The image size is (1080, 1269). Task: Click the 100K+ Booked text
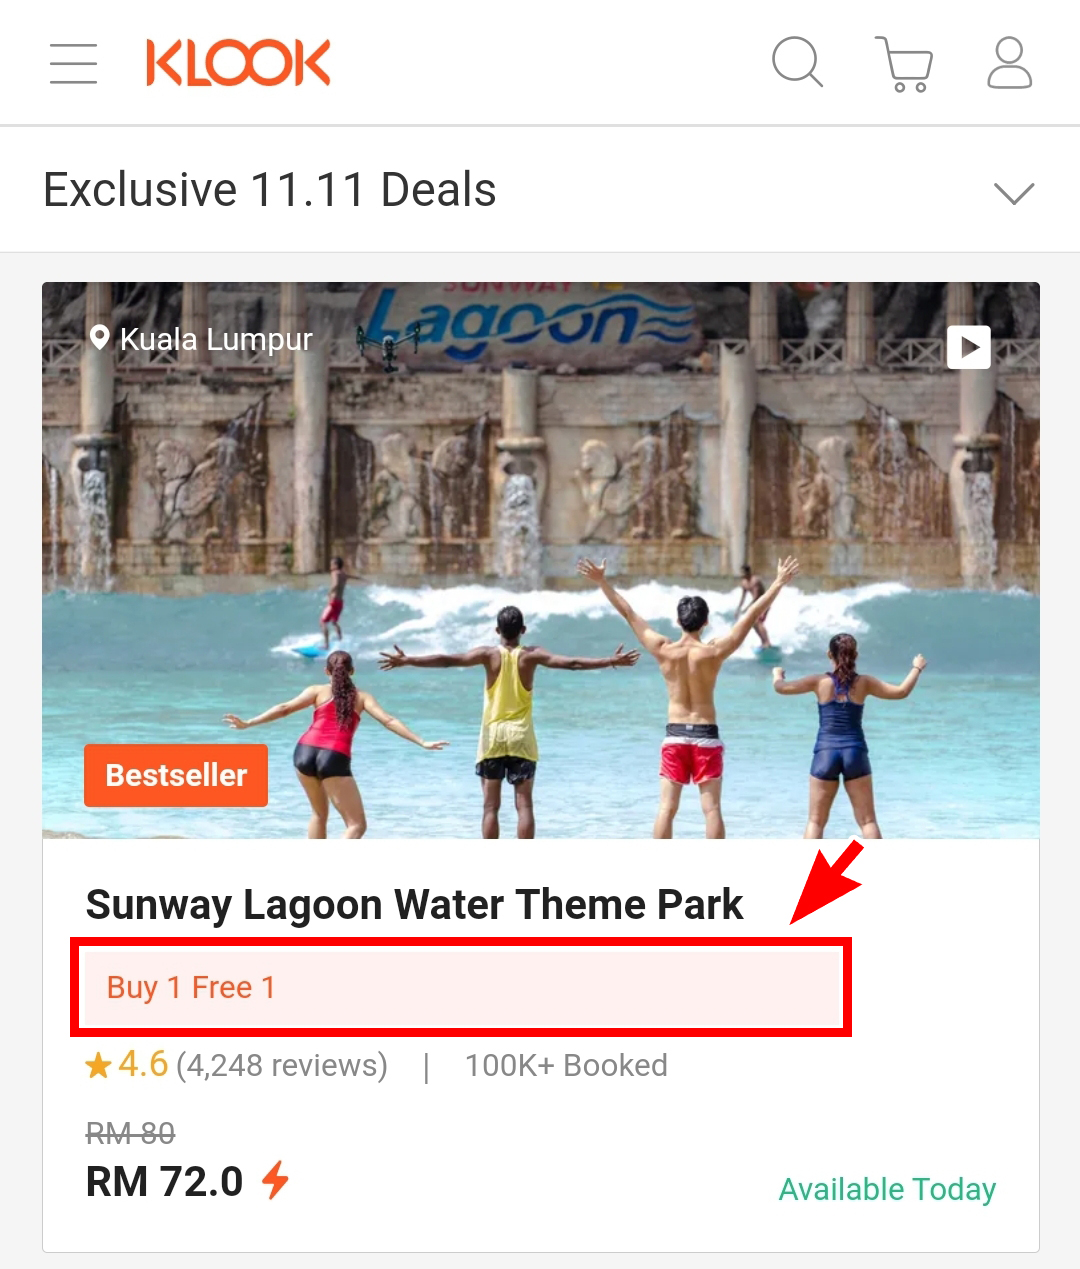(x=566, y=1066)
